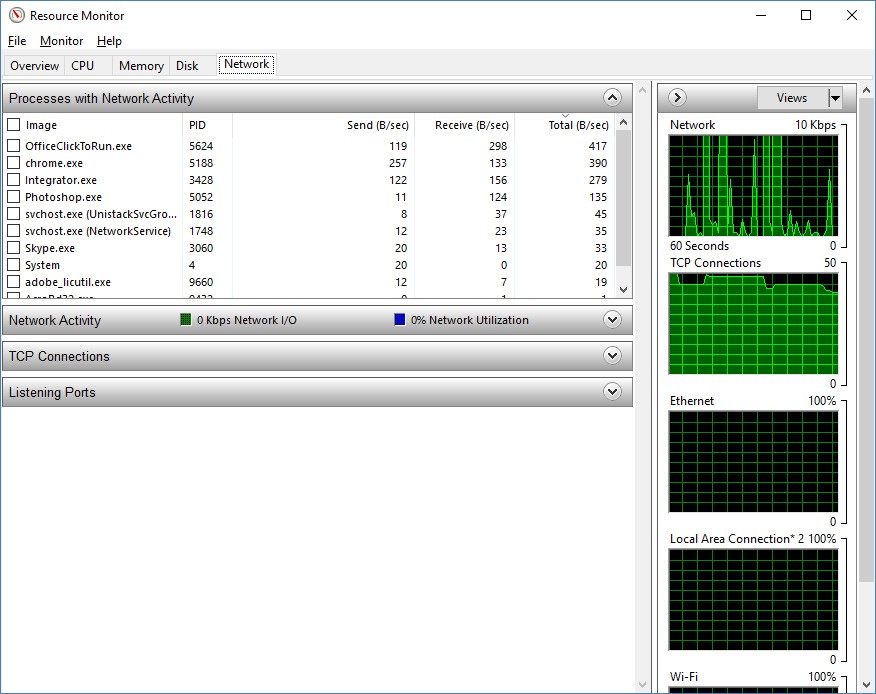Enable the Skype.exe filter checkbox
The height and width of the screenshot is (694, 876).
pos(14,248)
